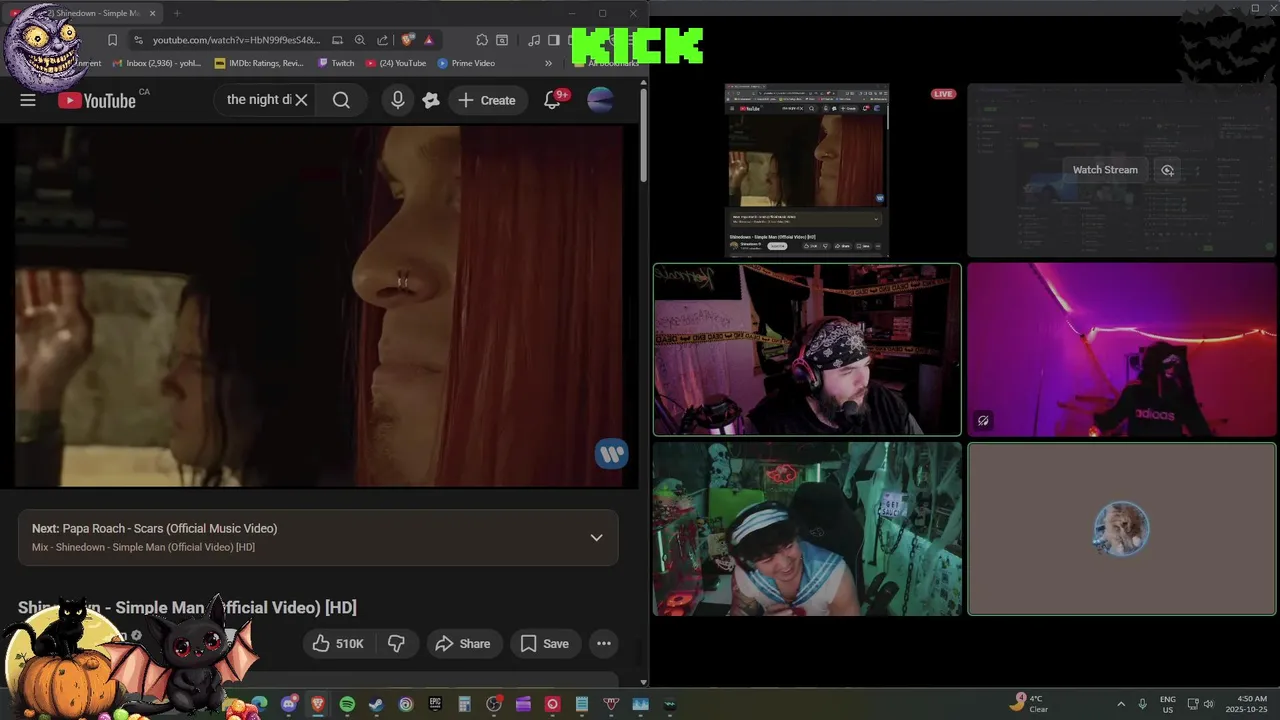Share this page via address bar icon
Image resolution: width=1280 pixels, height=720 pixels.
[382, 40]
